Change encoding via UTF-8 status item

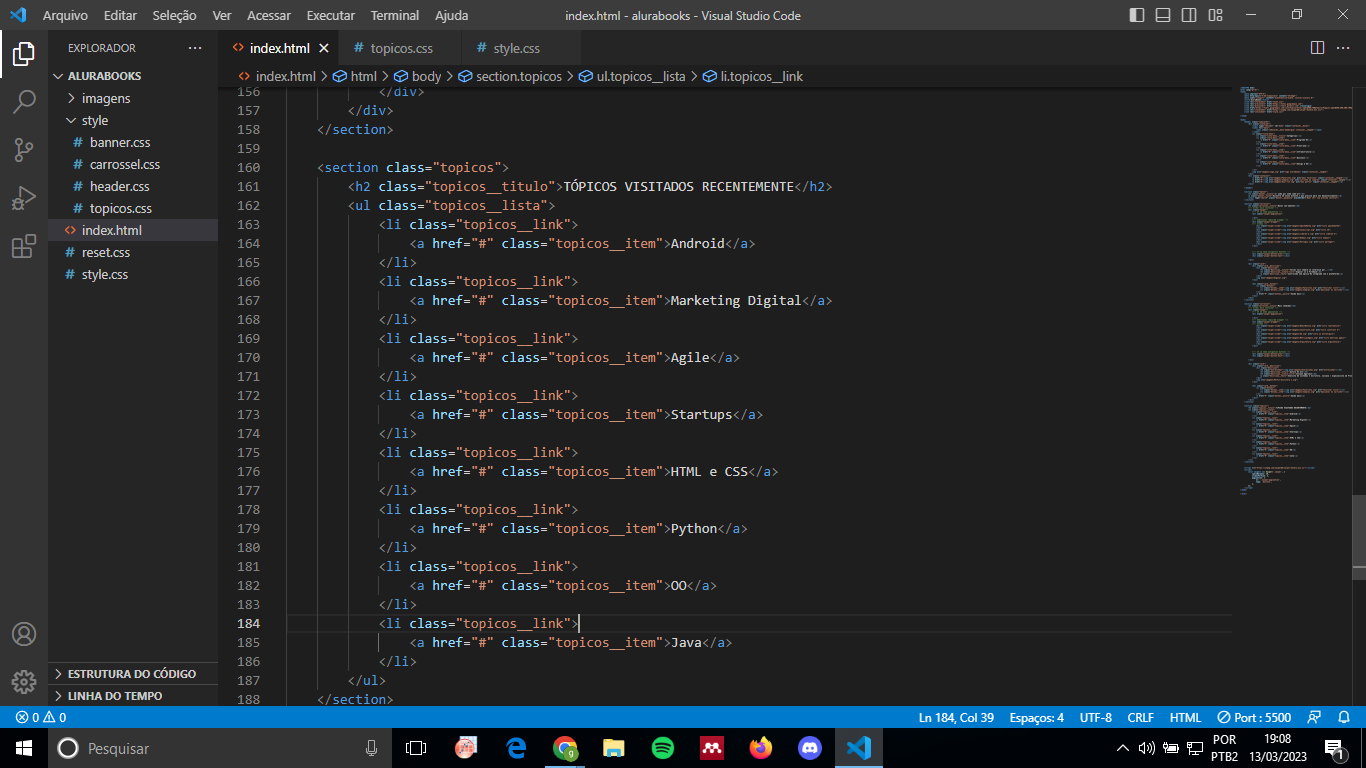[x=1096, y=717]
